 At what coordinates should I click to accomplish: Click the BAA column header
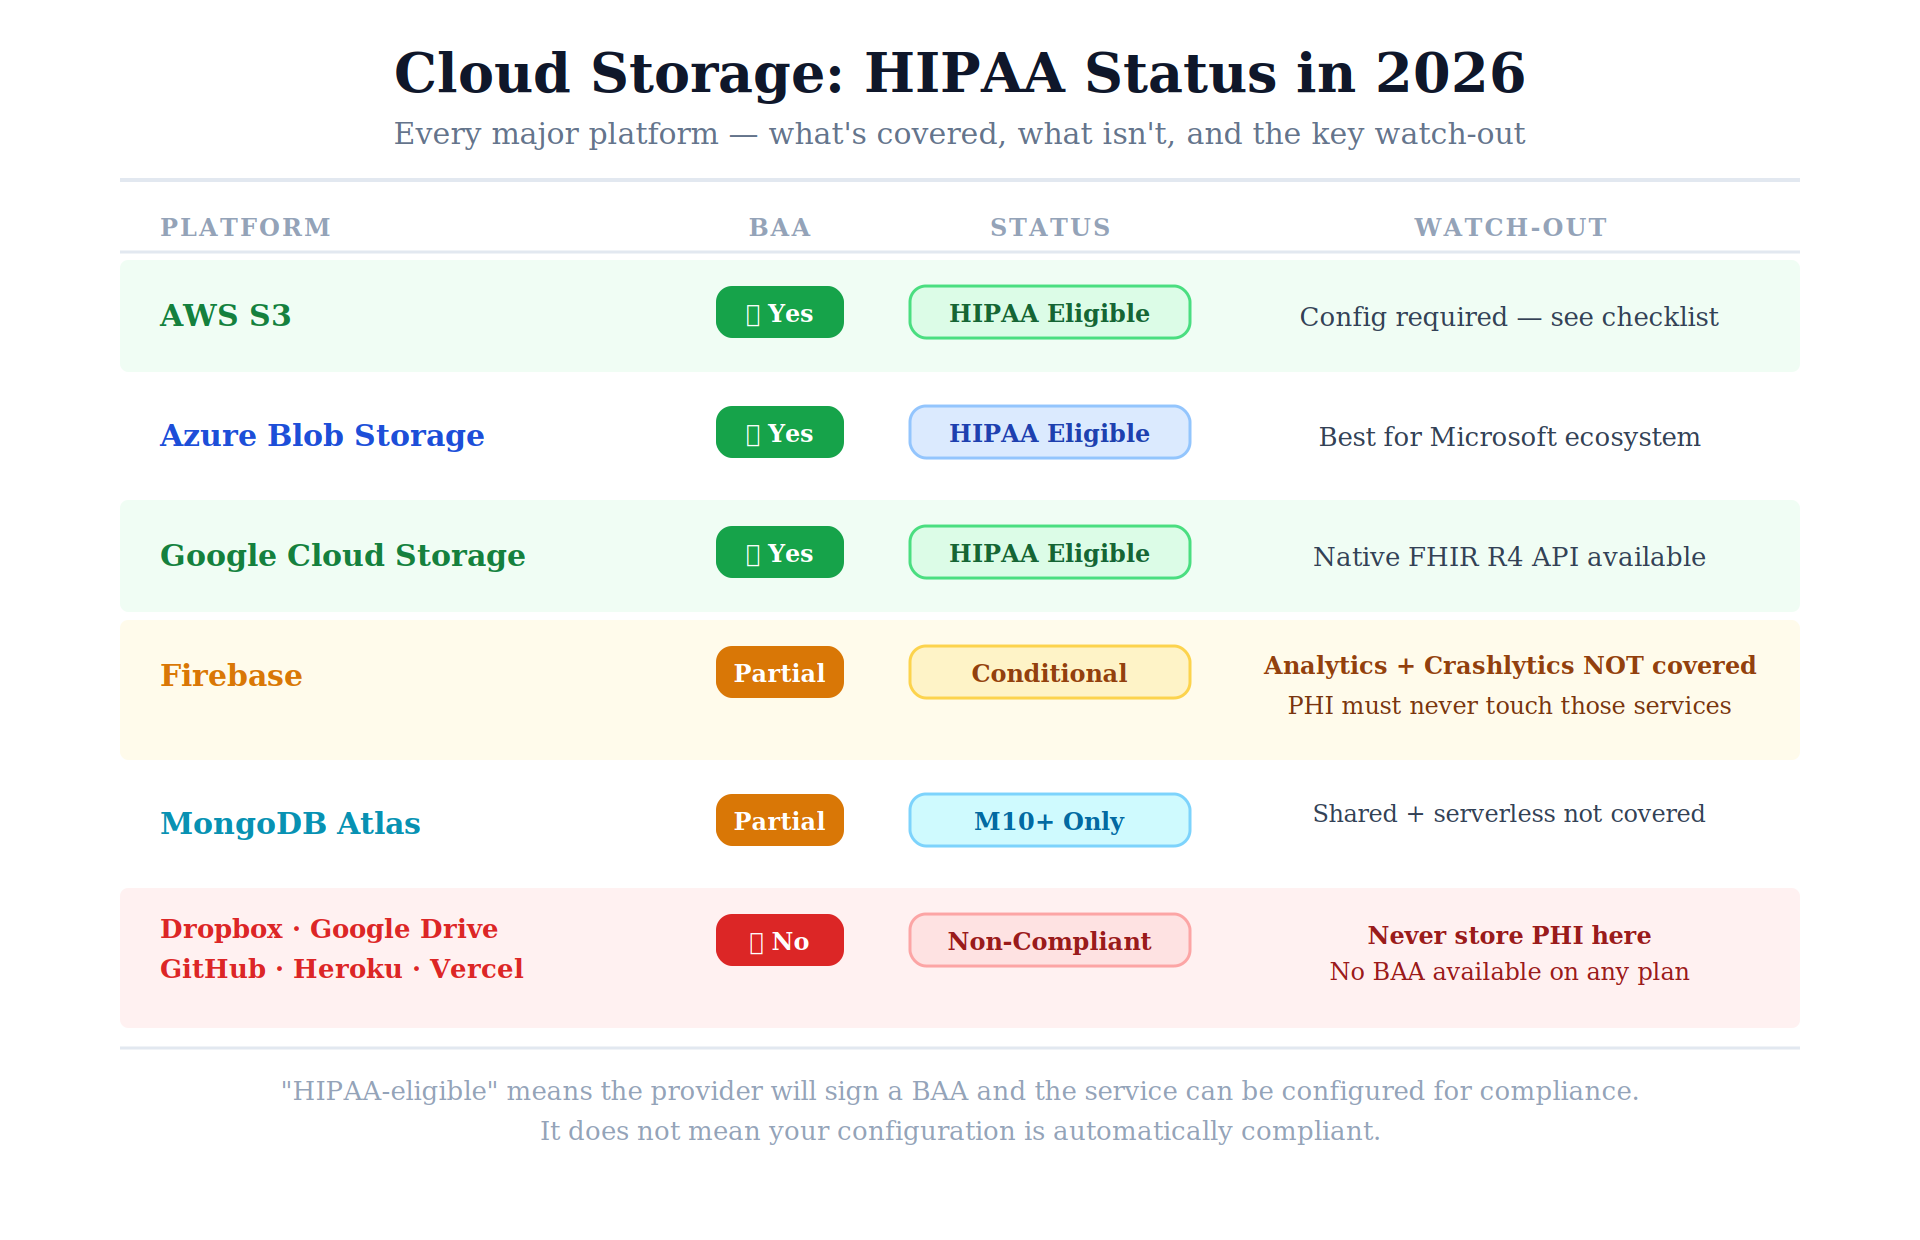pos(780,228)
